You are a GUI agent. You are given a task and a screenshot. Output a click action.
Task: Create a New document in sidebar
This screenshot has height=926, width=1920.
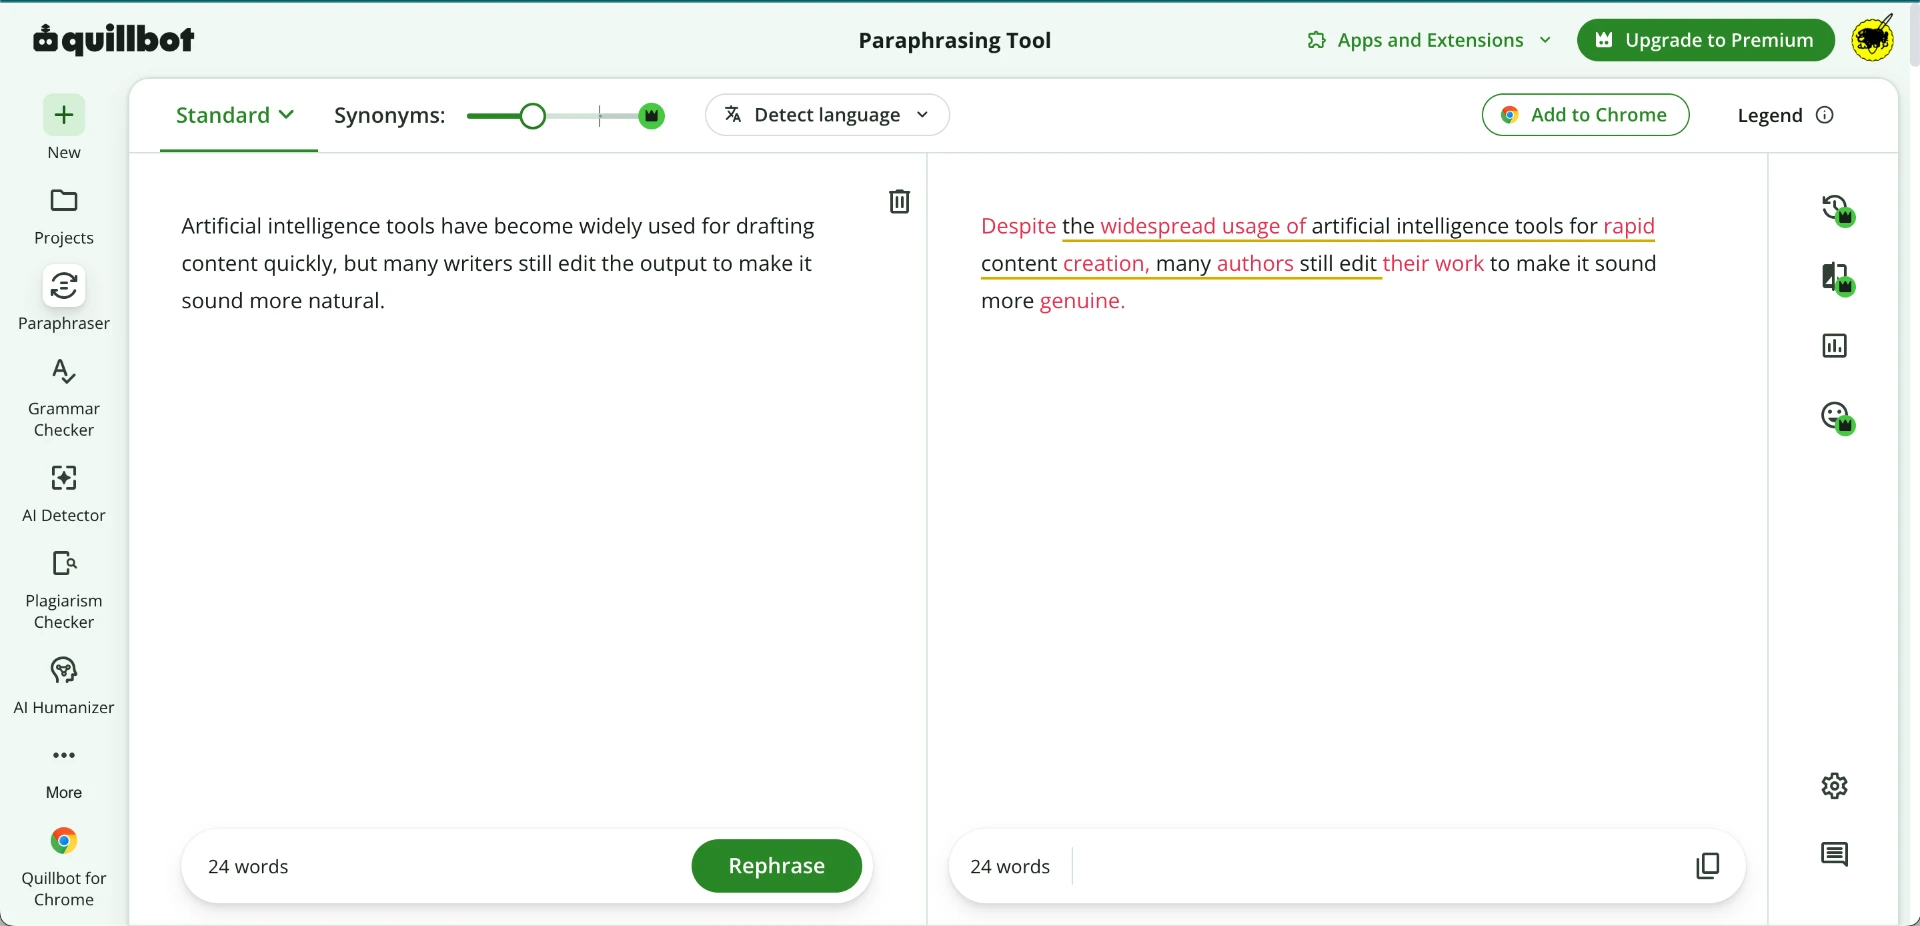64,128
